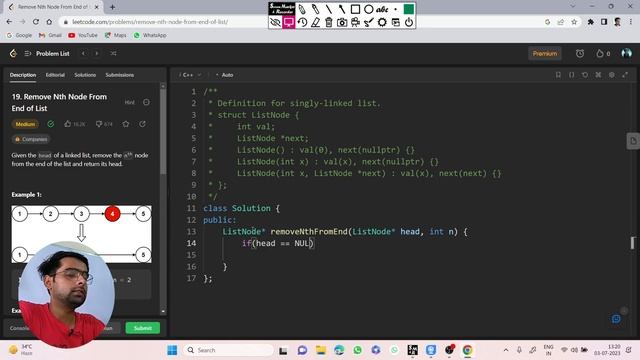
Task: Select the pencil tool in Screen Marker toolbar
Action: point(302,9)
